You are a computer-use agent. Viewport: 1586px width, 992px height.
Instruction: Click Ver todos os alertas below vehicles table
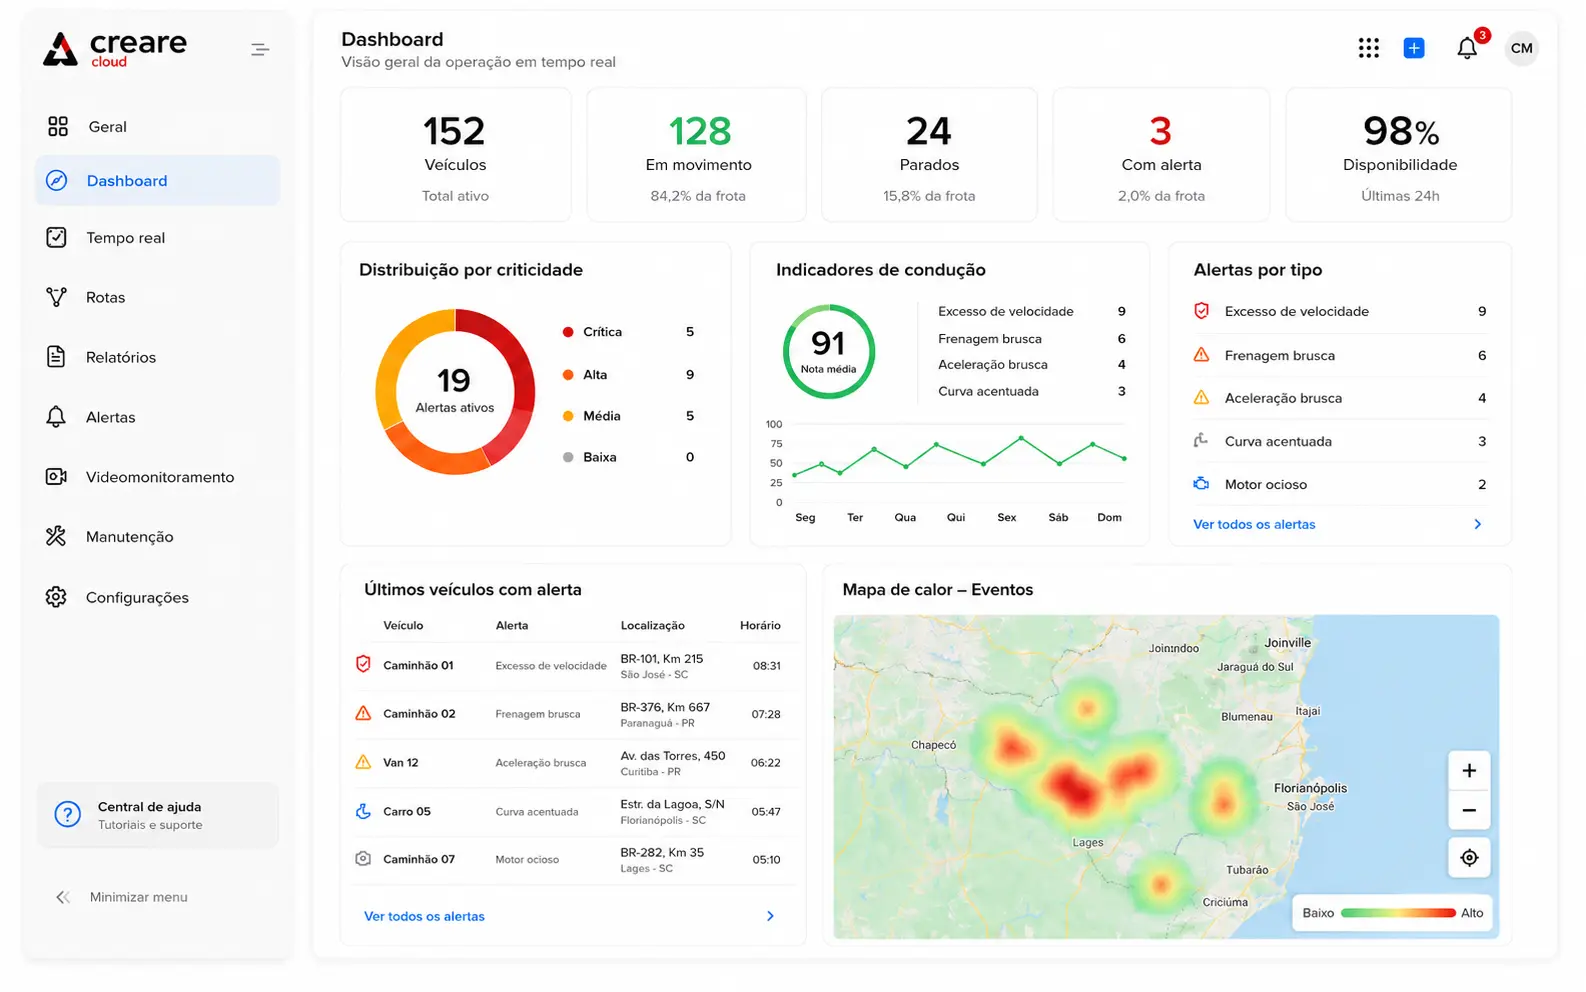(x=424, y=916)
